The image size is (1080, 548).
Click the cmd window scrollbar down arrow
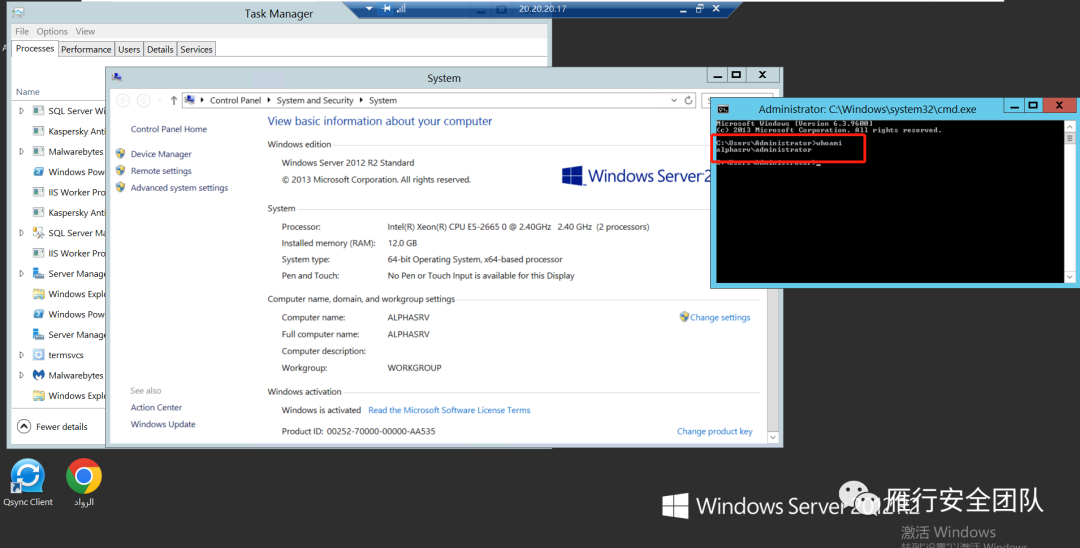[1070, 277]
